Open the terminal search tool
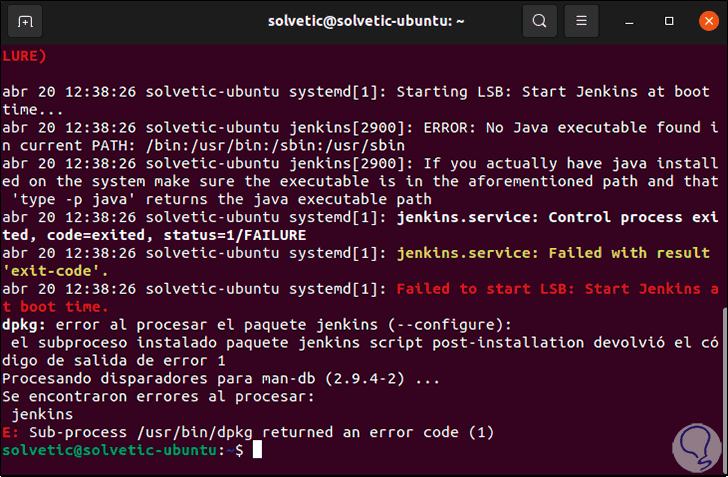Viewport: 728px width, 477px height. coord(540,21)
